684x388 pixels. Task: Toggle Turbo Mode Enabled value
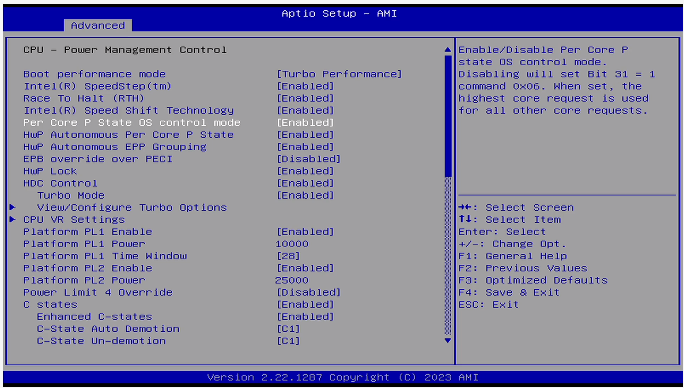[305, 195]
